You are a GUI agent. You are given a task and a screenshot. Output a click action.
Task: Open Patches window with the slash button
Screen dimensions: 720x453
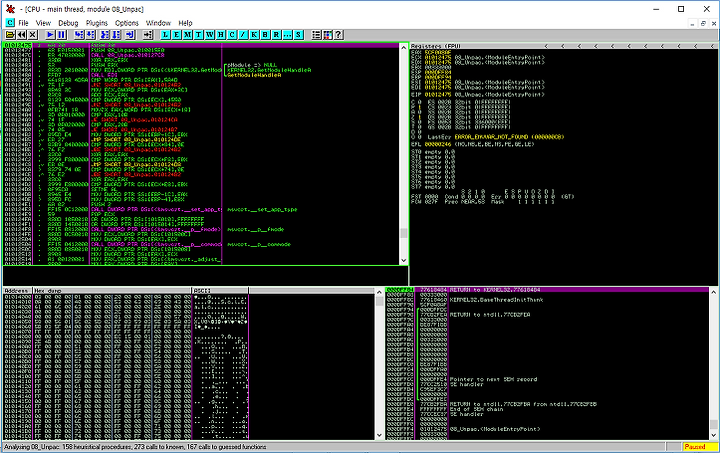243,35
